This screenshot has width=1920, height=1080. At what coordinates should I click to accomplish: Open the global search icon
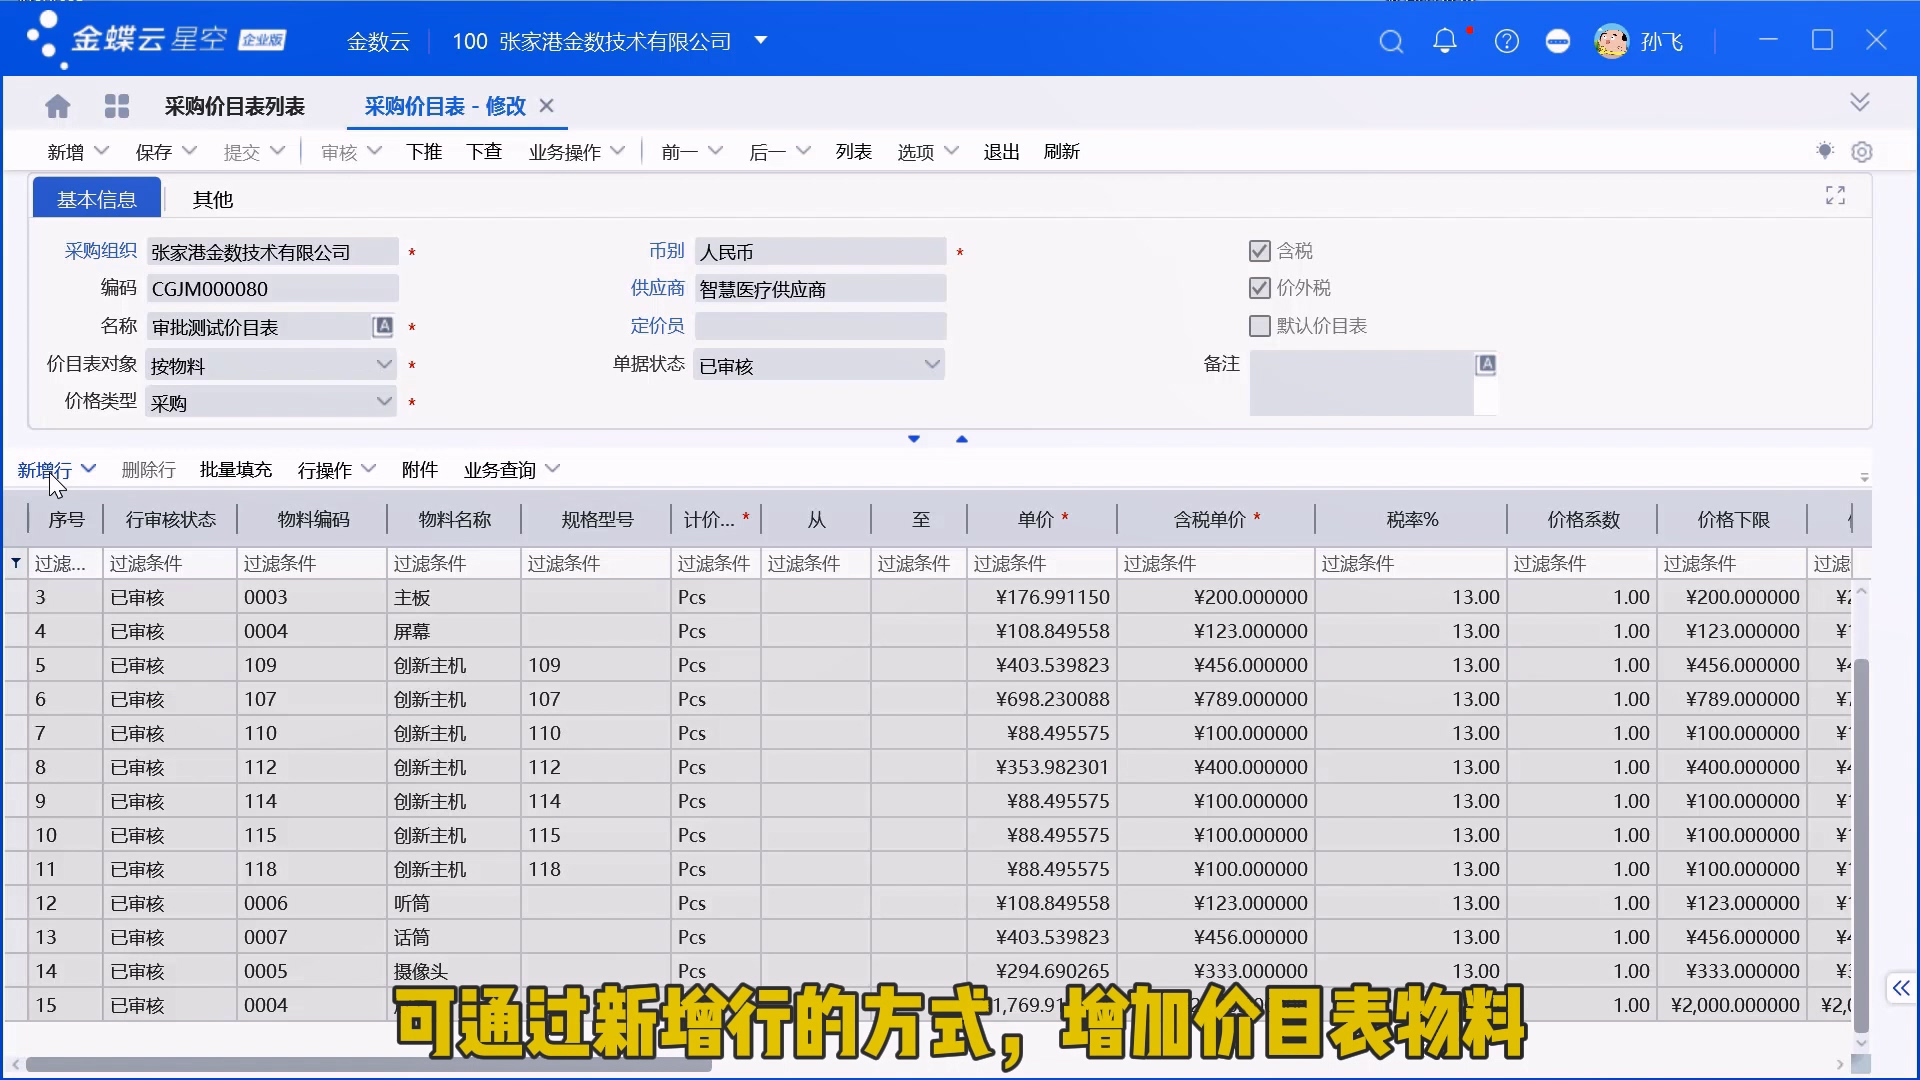coord(1391,42)
